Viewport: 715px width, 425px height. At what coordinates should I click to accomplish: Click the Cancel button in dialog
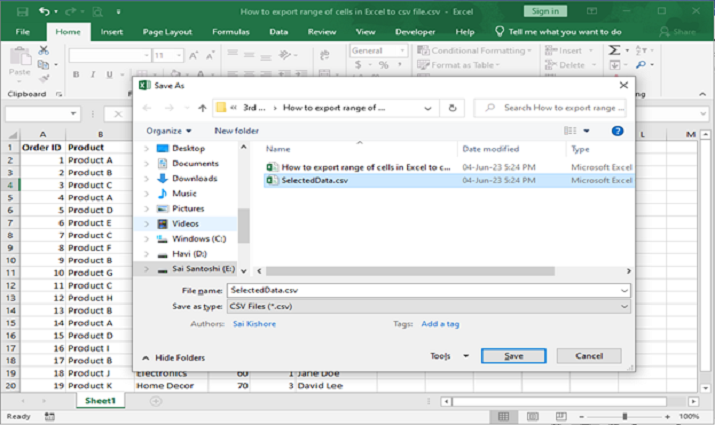pos(589,356)
